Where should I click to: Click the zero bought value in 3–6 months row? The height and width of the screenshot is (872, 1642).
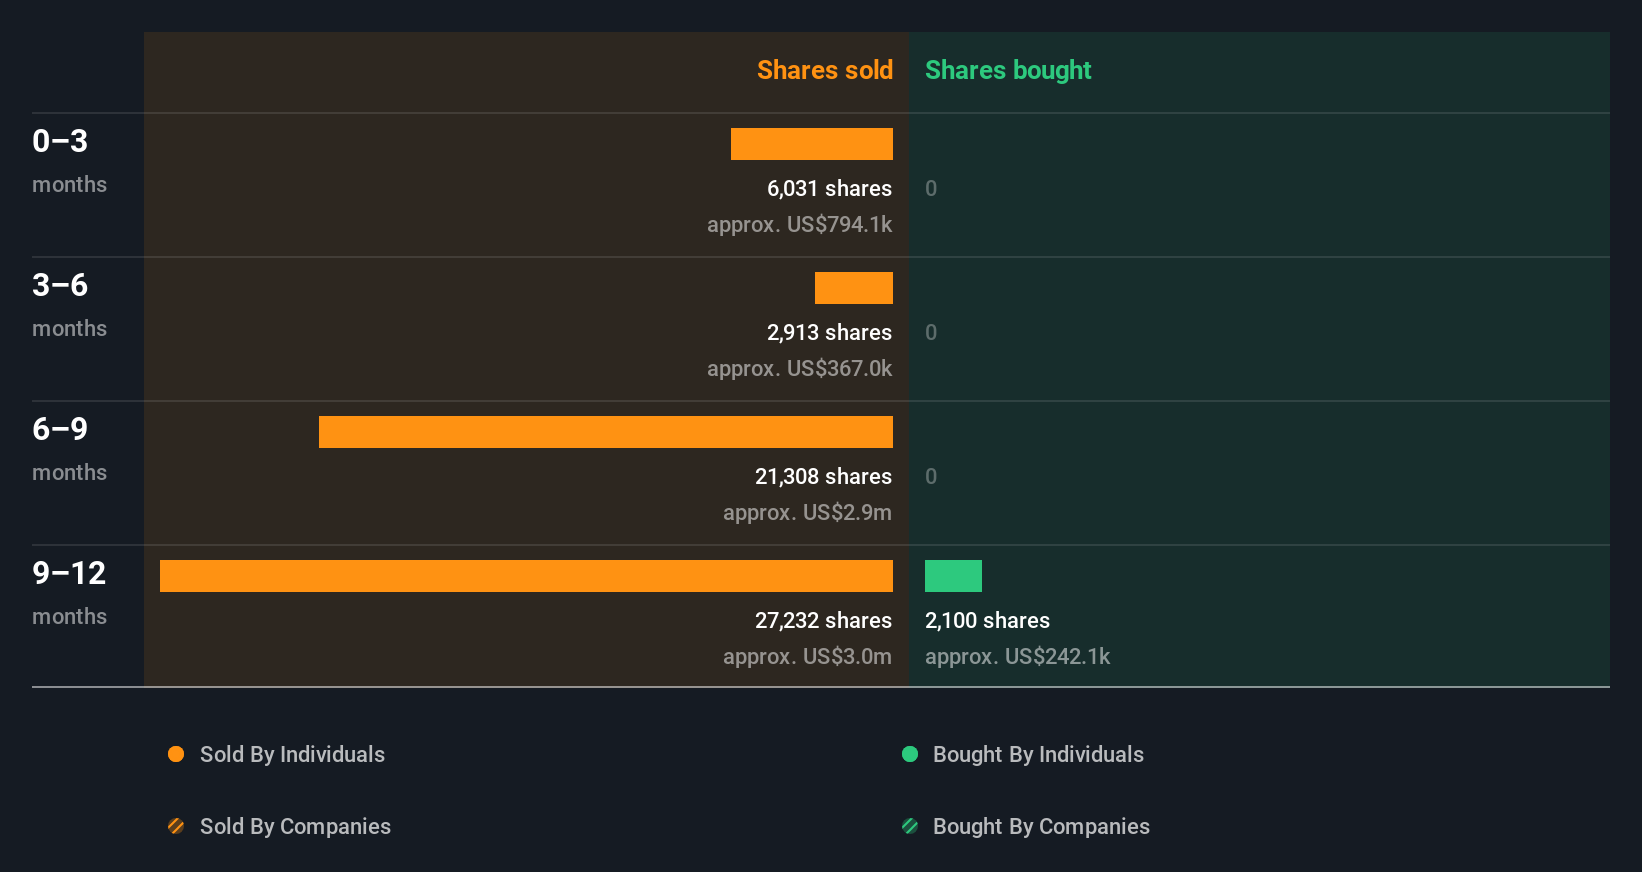(931, 332)
